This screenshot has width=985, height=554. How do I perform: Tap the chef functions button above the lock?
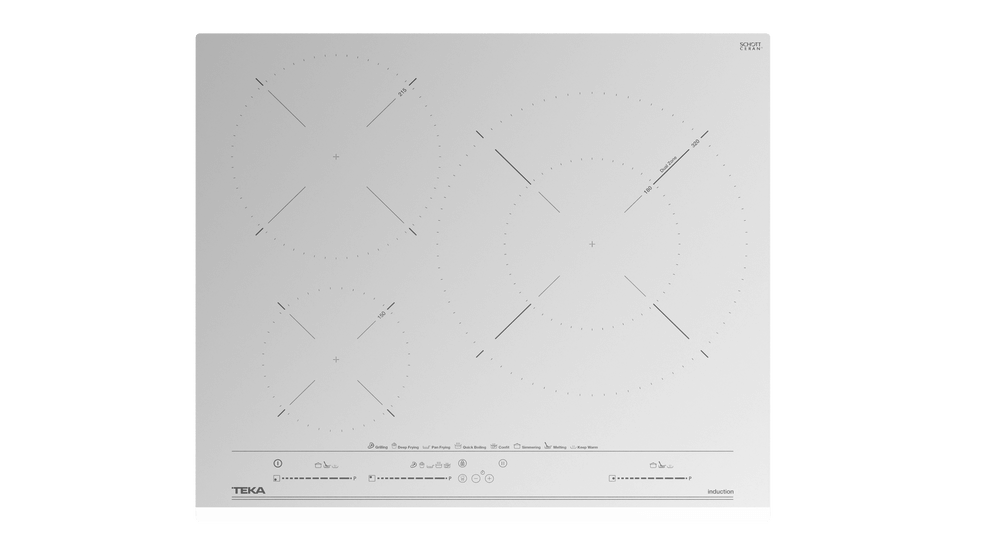coord(462,463)
